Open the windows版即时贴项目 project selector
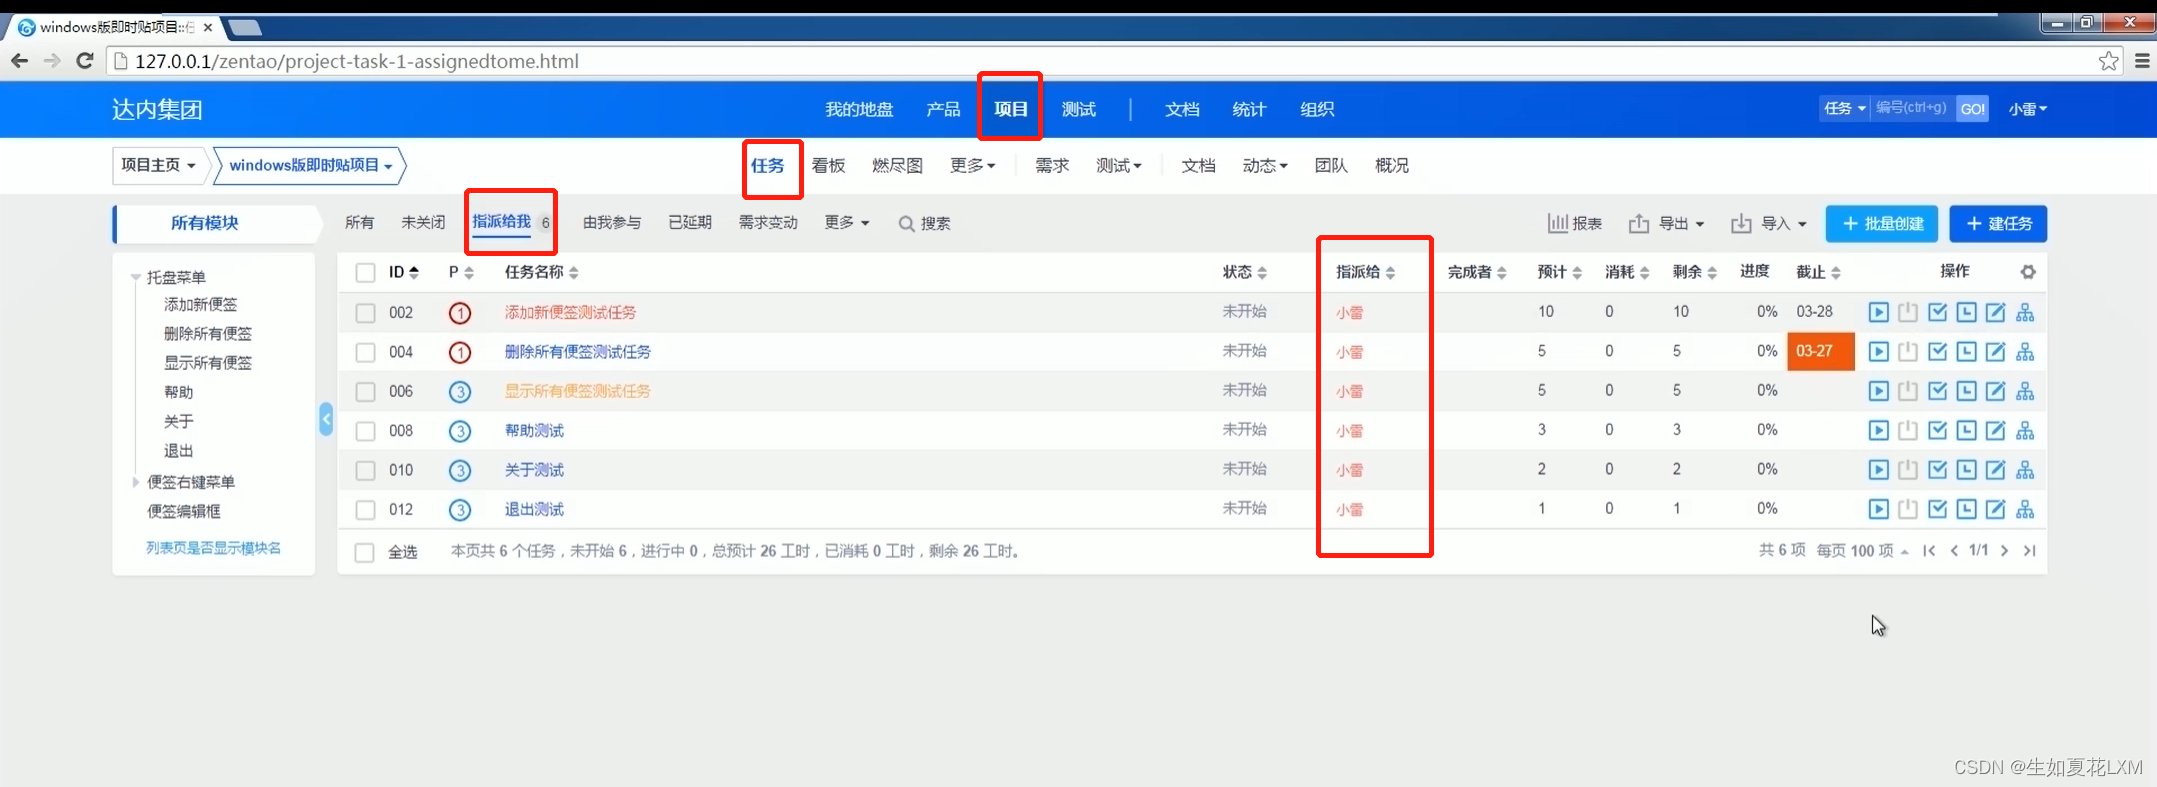This screenshot has height=787, width=2157. click(x=310, y=165)
